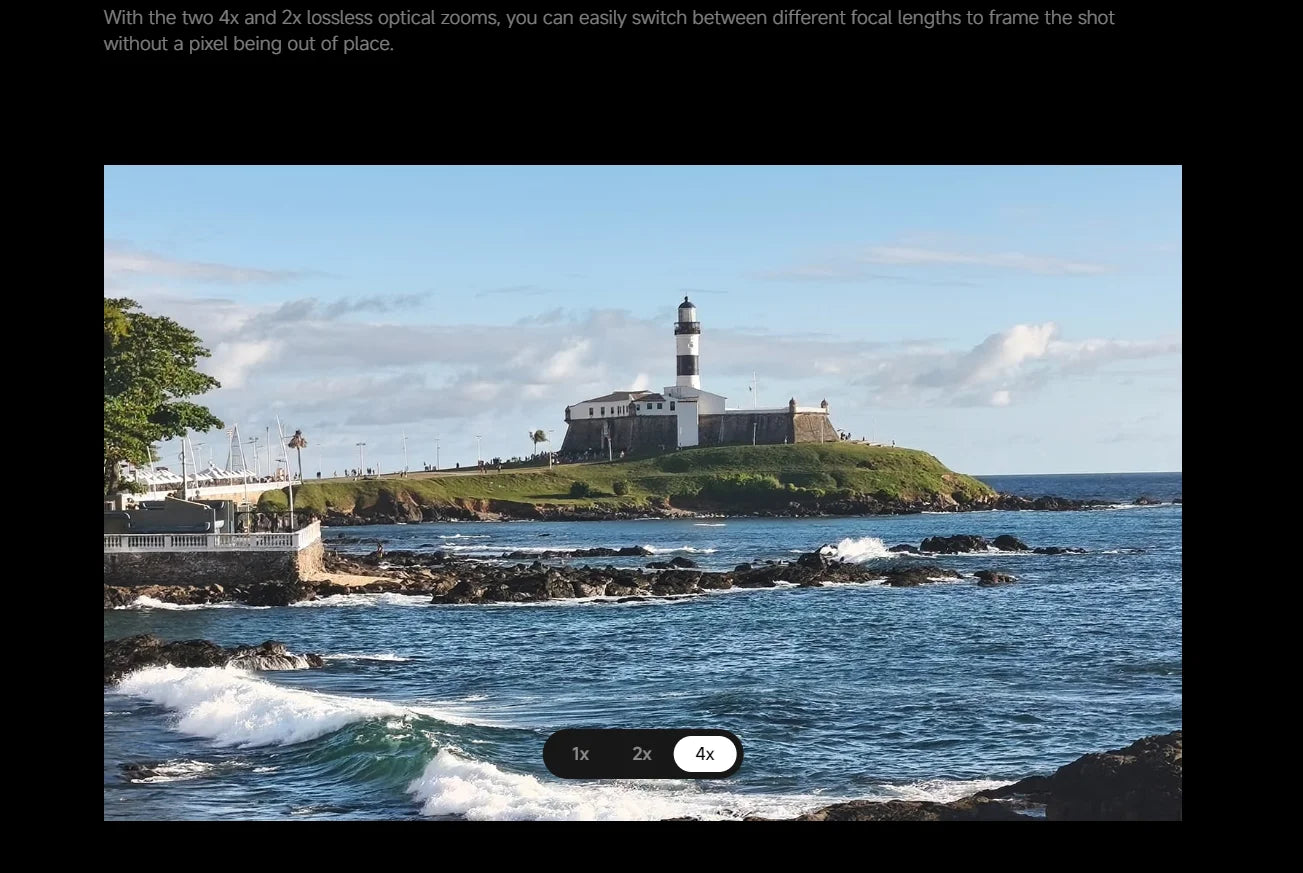Select the 1x zoom option

point(580,754)
